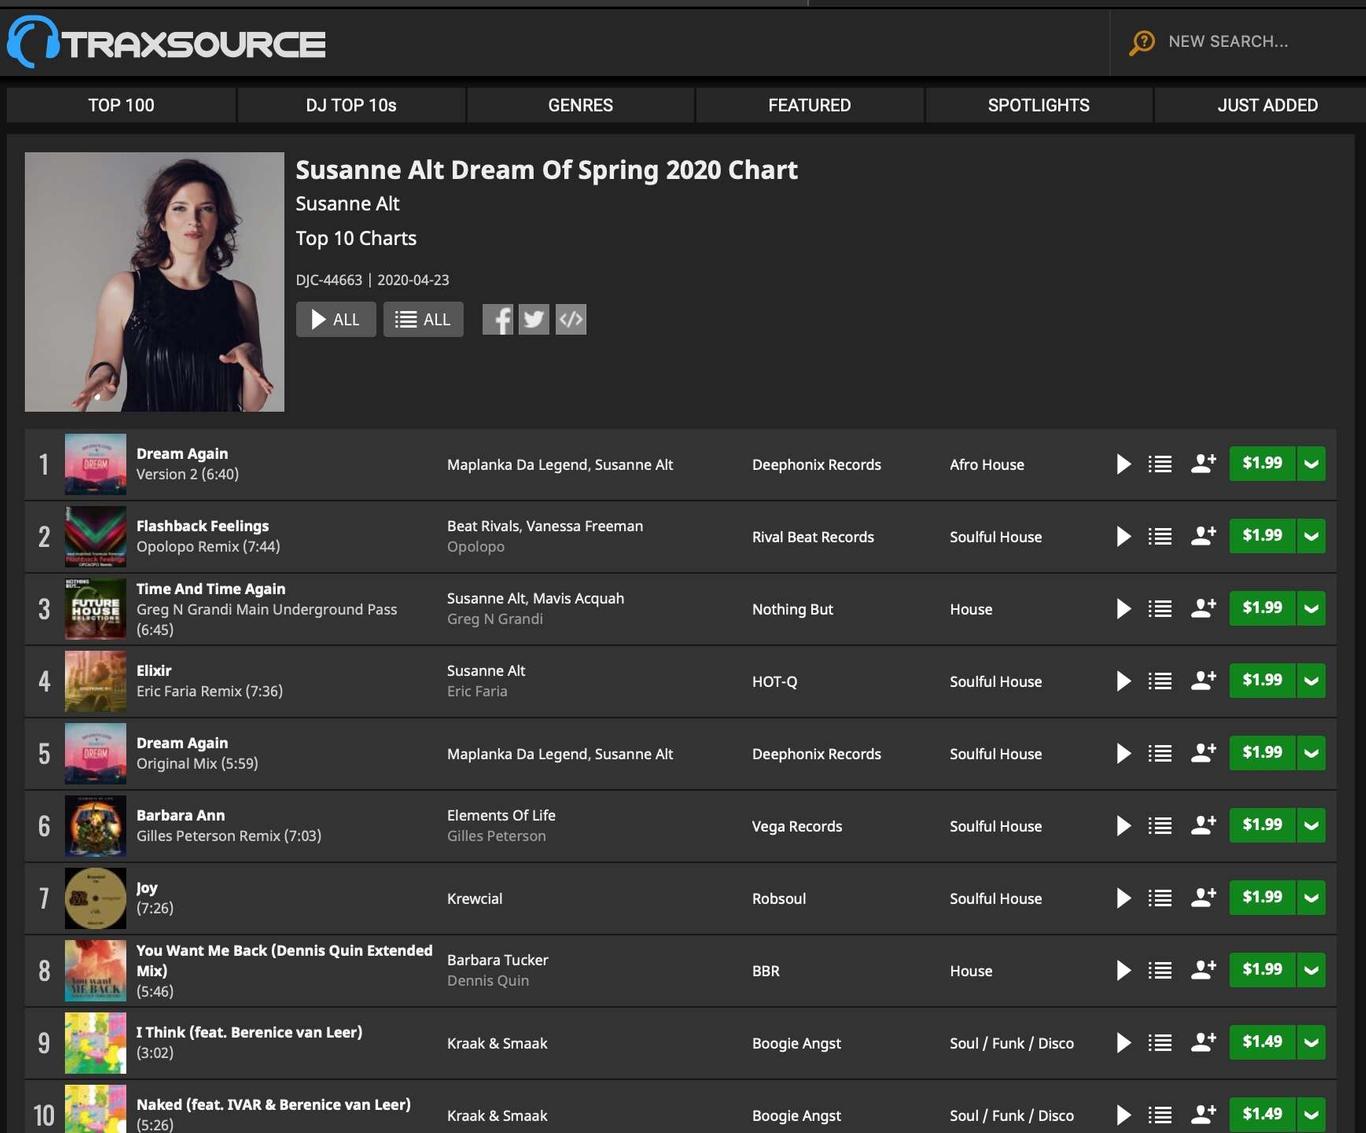Open the Susanne Alt artist link in header
Image resolution: width=1366 pixels, height=1133 pixels.
tap(347, 204)
